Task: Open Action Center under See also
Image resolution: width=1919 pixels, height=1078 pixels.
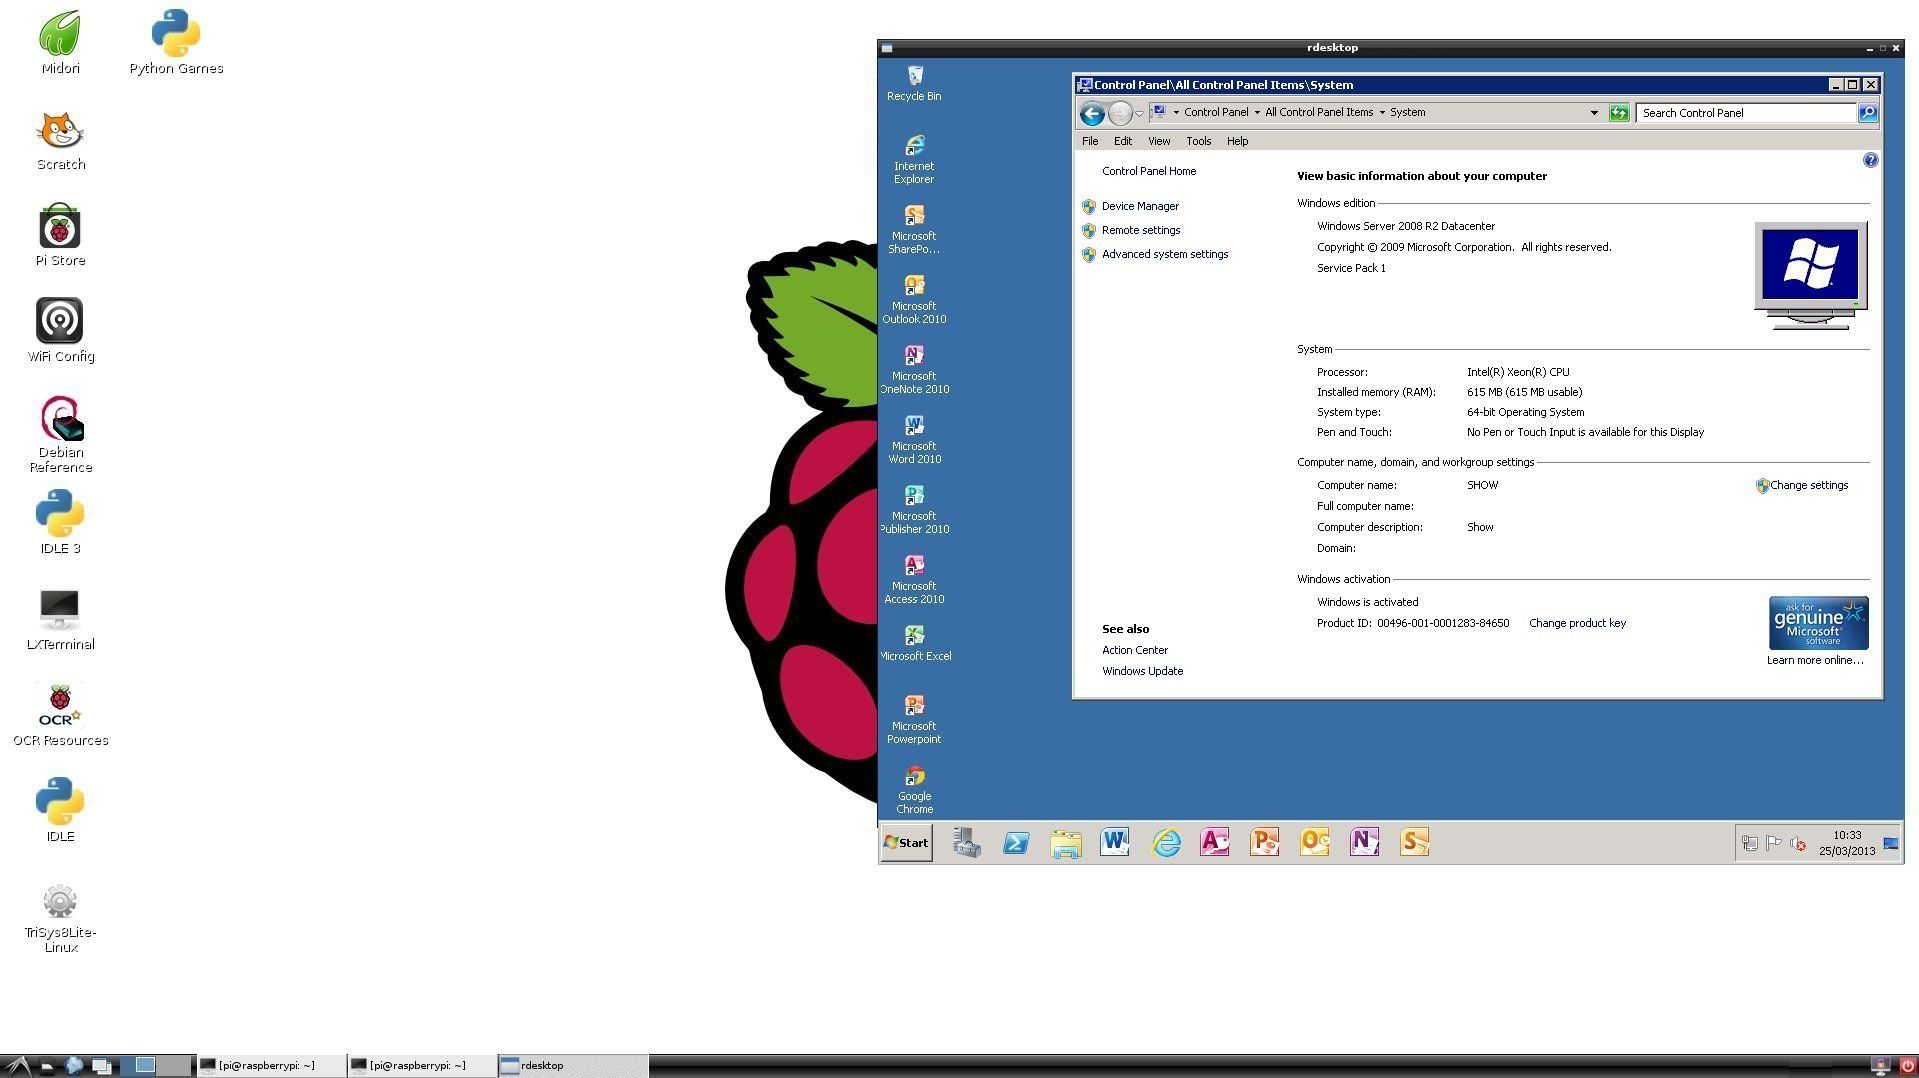Action: pos(1135,650)
